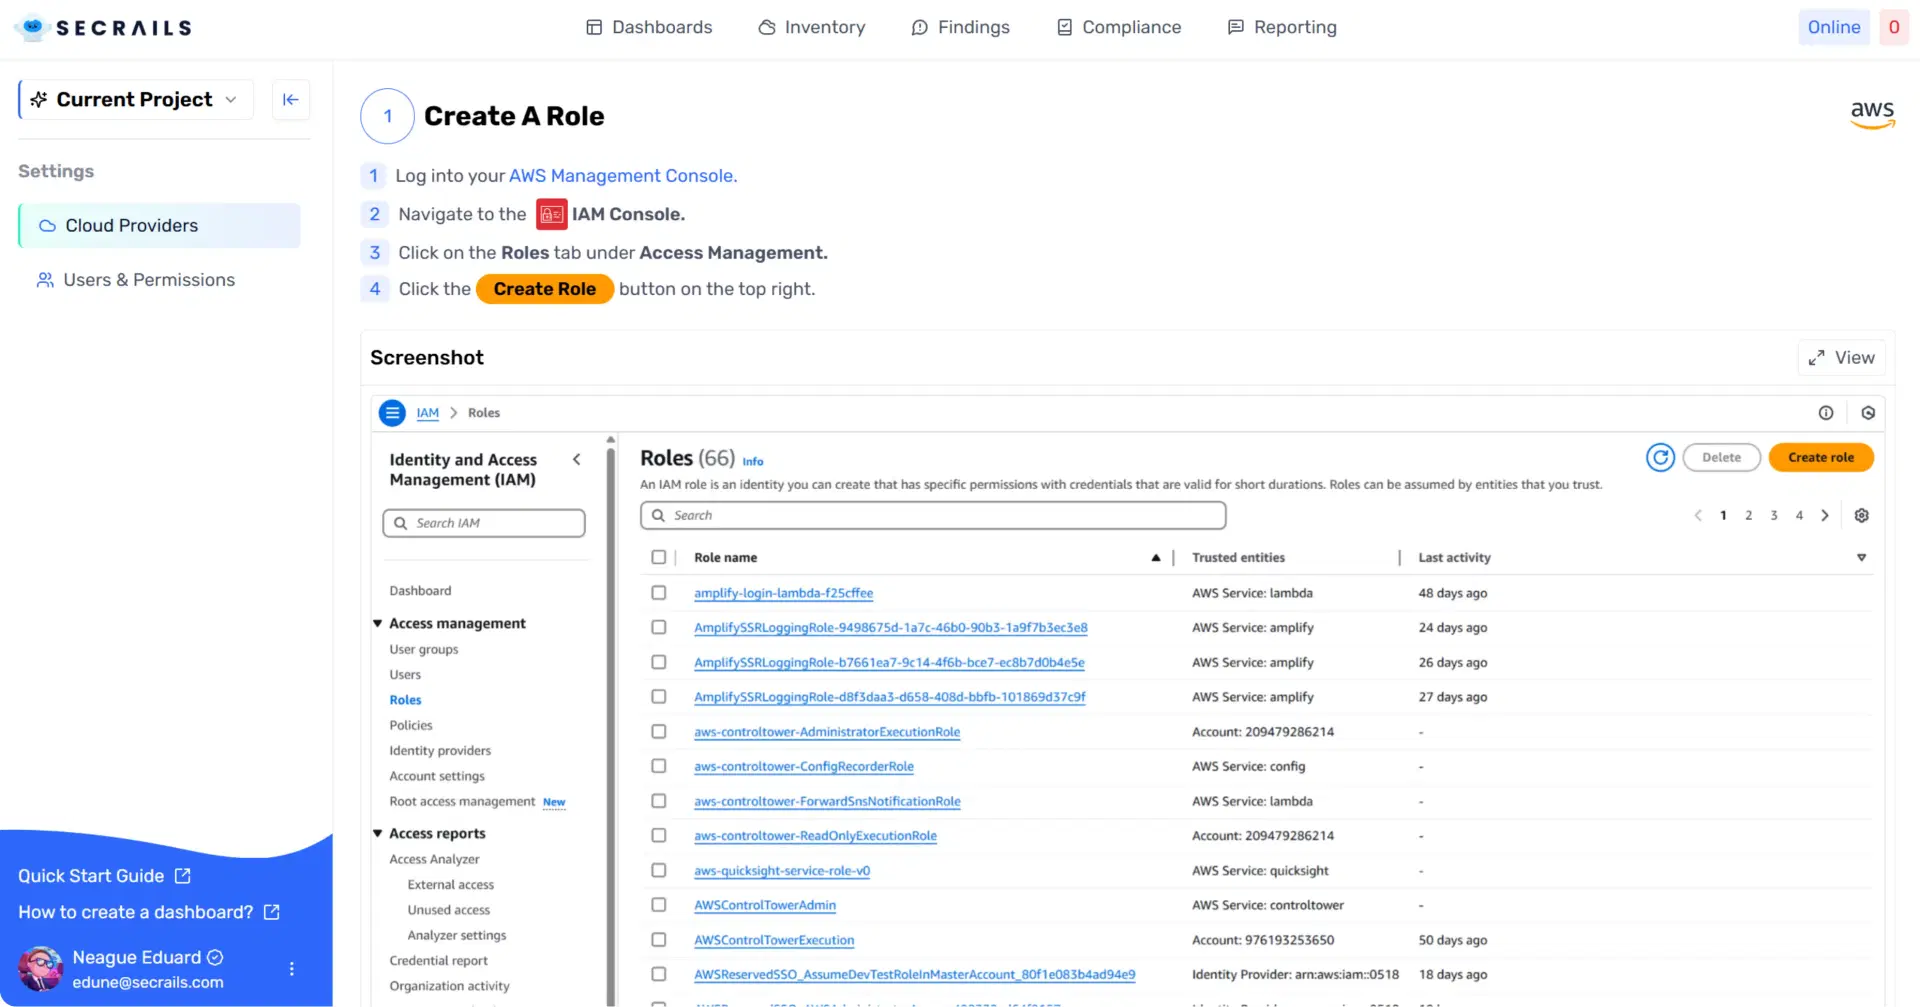Check the AmplifySSRLoggingRole-b7661ea7 row checkbox
The width and height of the screenshot is (1920, 1007).
point(658,662)
